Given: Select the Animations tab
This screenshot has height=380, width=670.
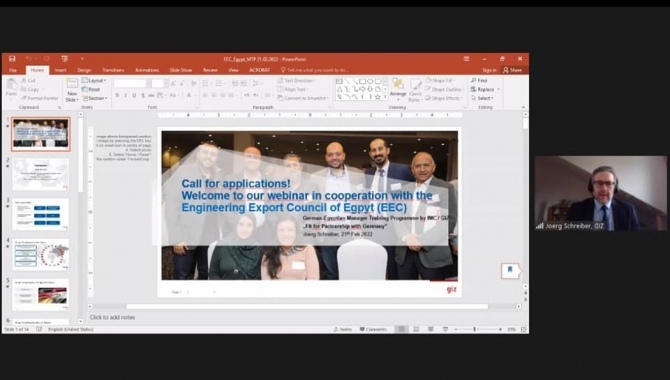Looking at the screenshot, I should coord(147,70).
